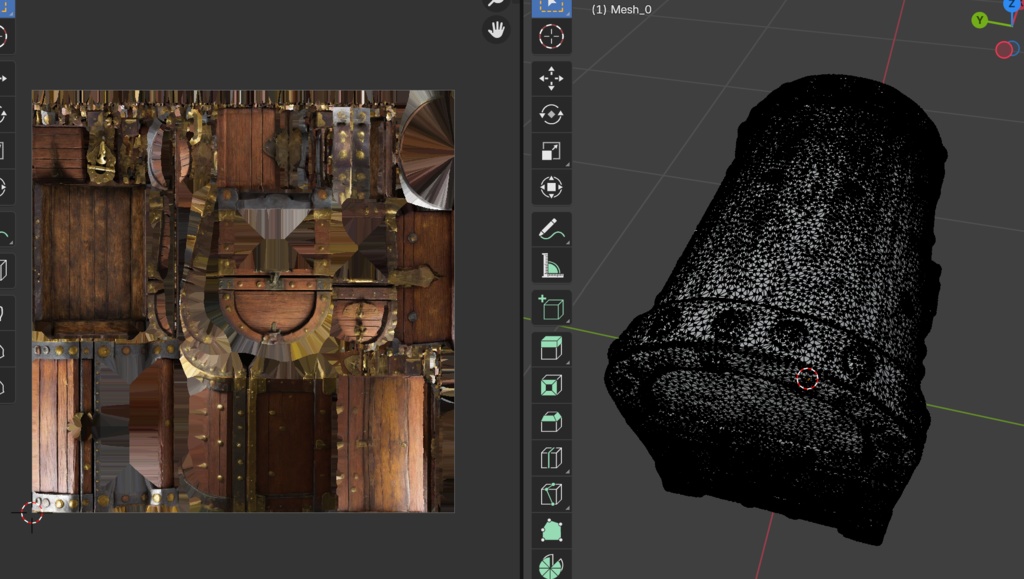The width and height of the screenshot is (1024, 579).
Task: Activate the 3D Cursor tool
Action: [551, 37]
